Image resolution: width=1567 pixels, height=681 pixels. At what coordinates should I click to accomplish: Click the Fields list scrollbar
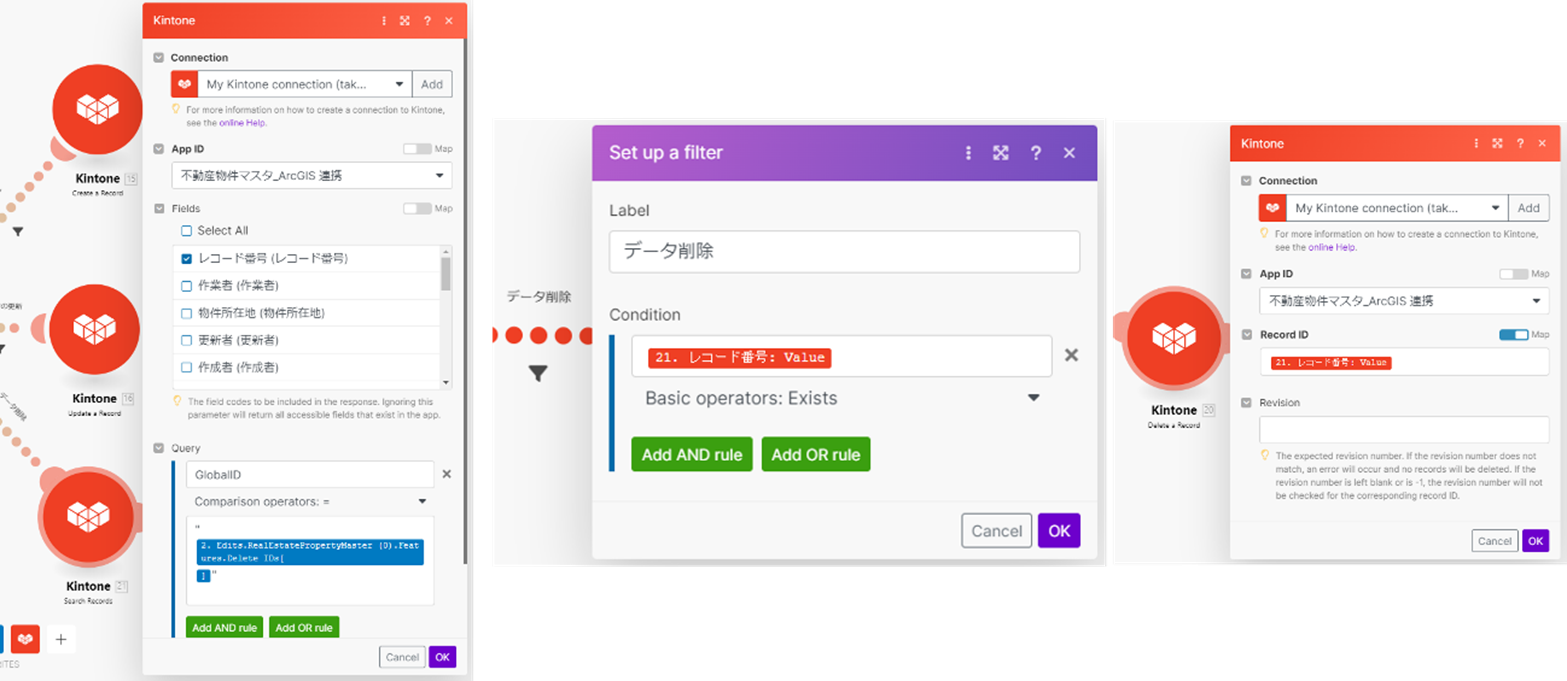click(446, 273)
